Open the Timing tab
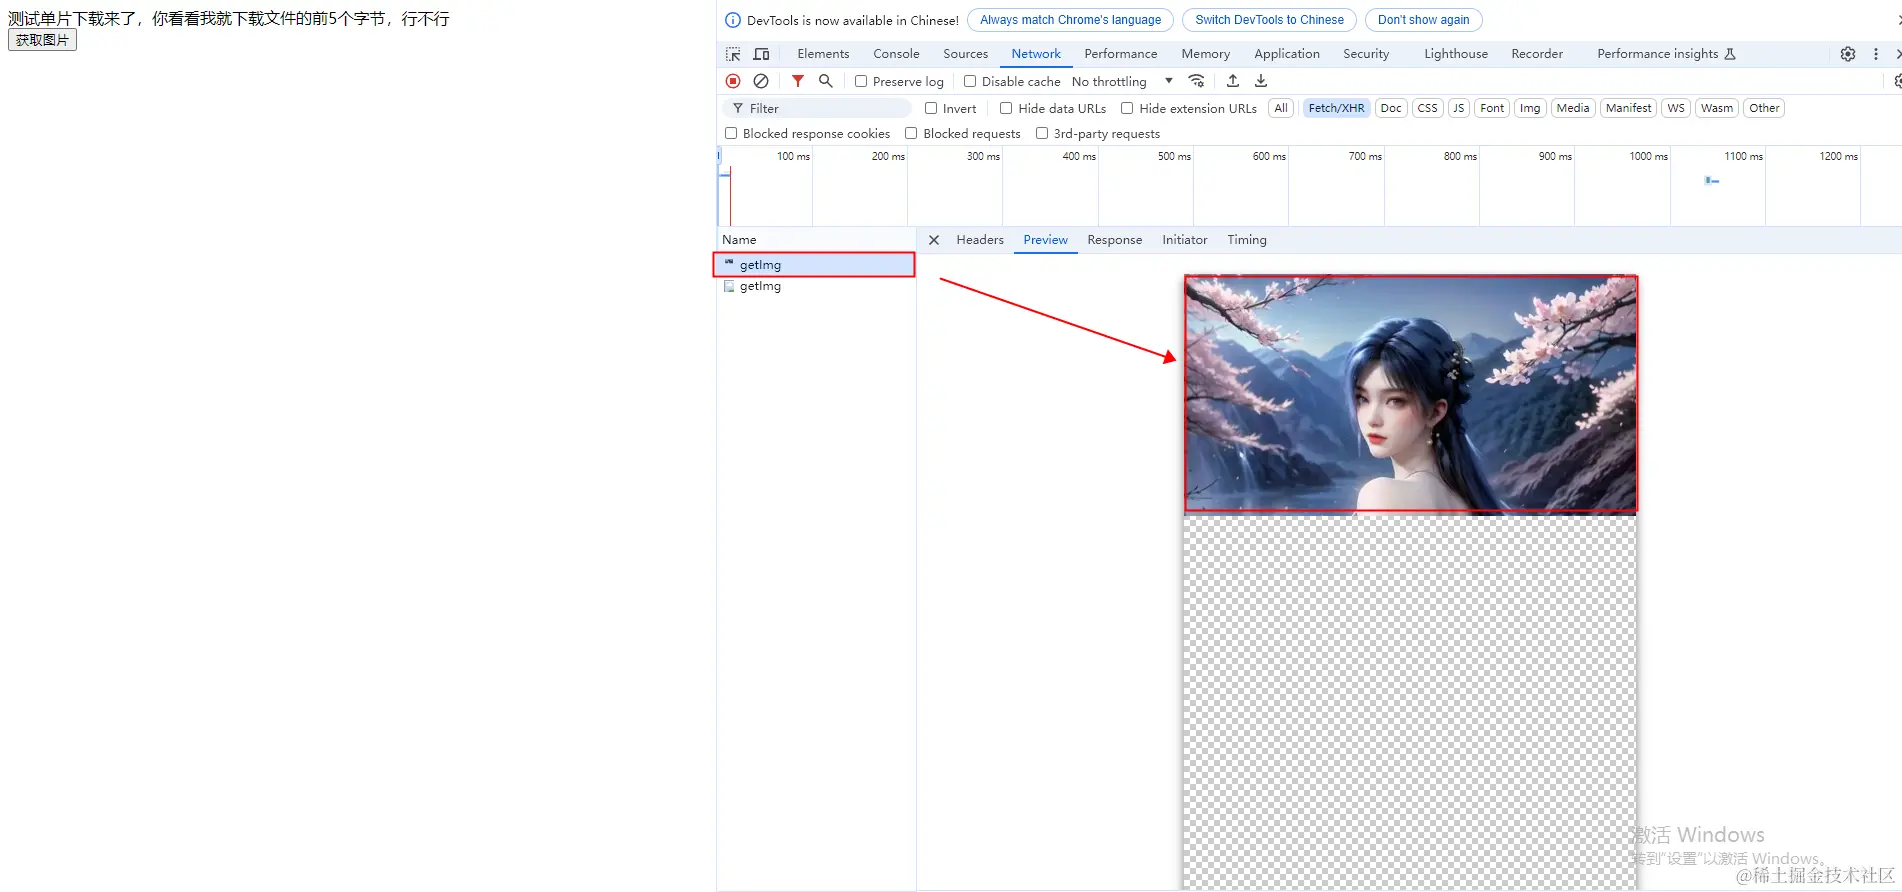This screenshot has width=1902, height=892. (1246, 240)
